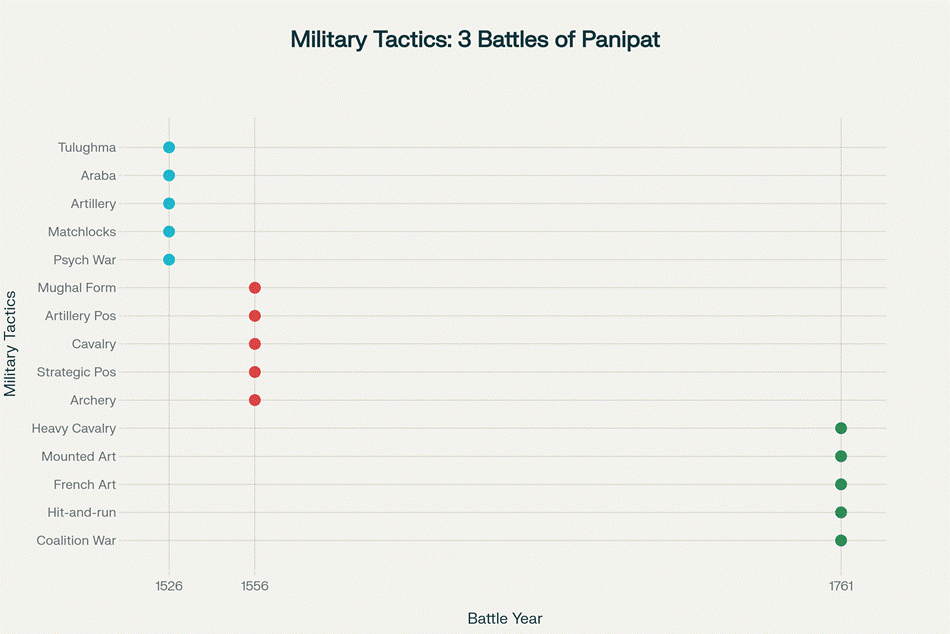The height and width of the screenshot is (634, 950).
Task: Click the green Heavy Cavalry data point
Action: [x=841, y=428]
